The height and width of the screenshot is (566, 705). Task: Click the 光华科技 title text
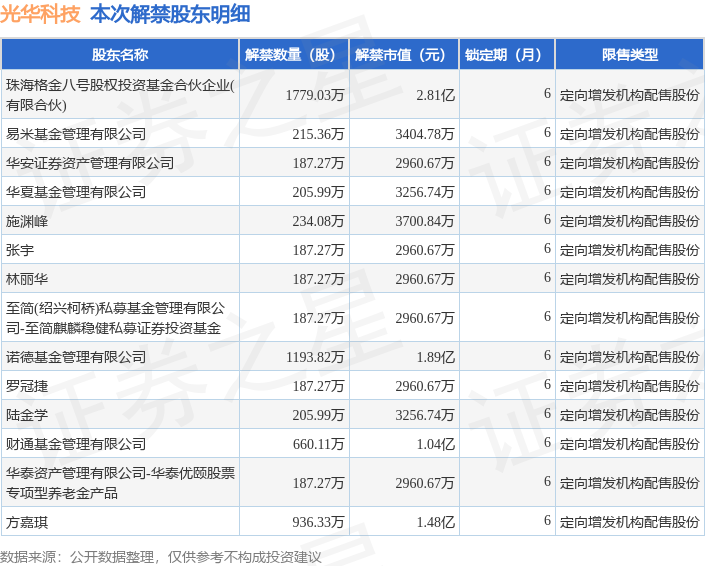(40, 14)
